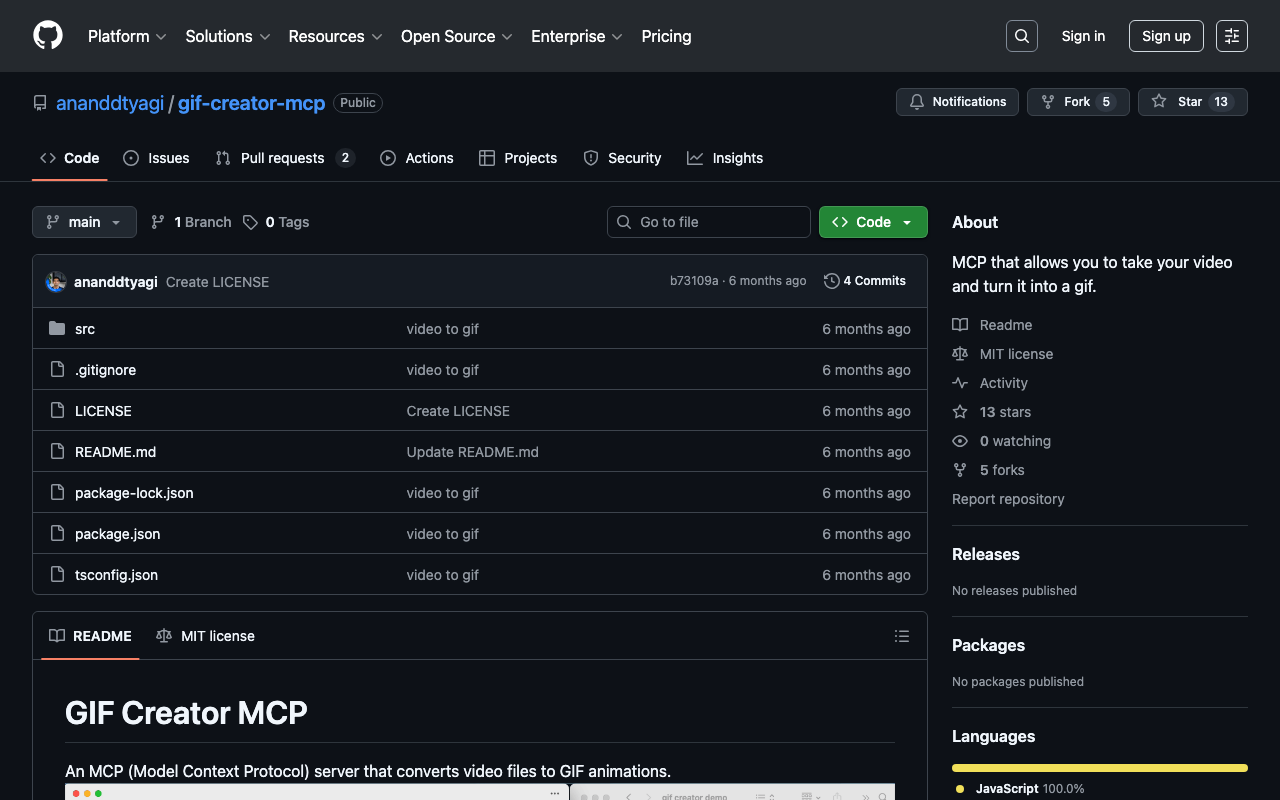
Task: Open the green Code dropdown
Action: (872, 222)
